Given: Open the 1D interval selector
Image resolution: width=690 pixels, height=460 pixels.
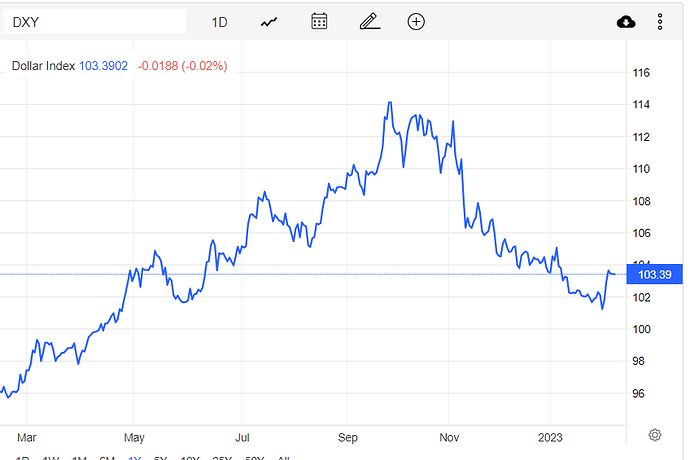Looking at the screenshot, I should (219, 22).
